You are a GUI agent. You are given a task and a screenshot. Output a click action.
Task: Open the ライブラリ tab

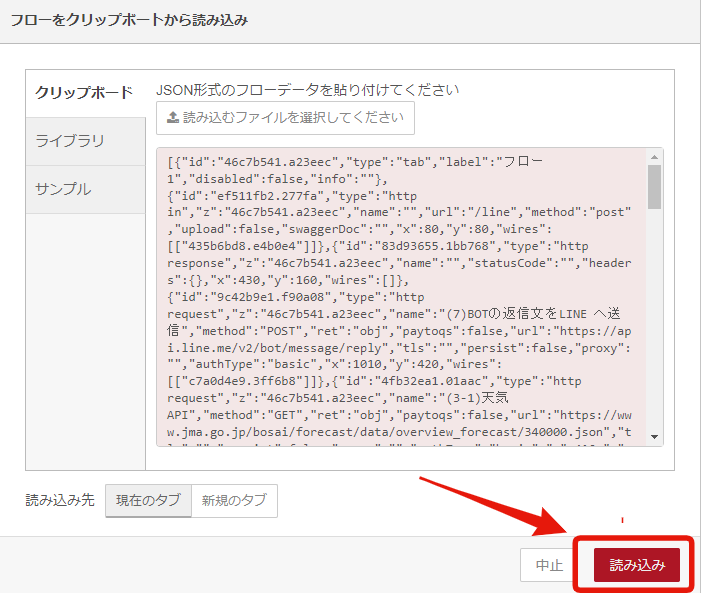[85, 141]
